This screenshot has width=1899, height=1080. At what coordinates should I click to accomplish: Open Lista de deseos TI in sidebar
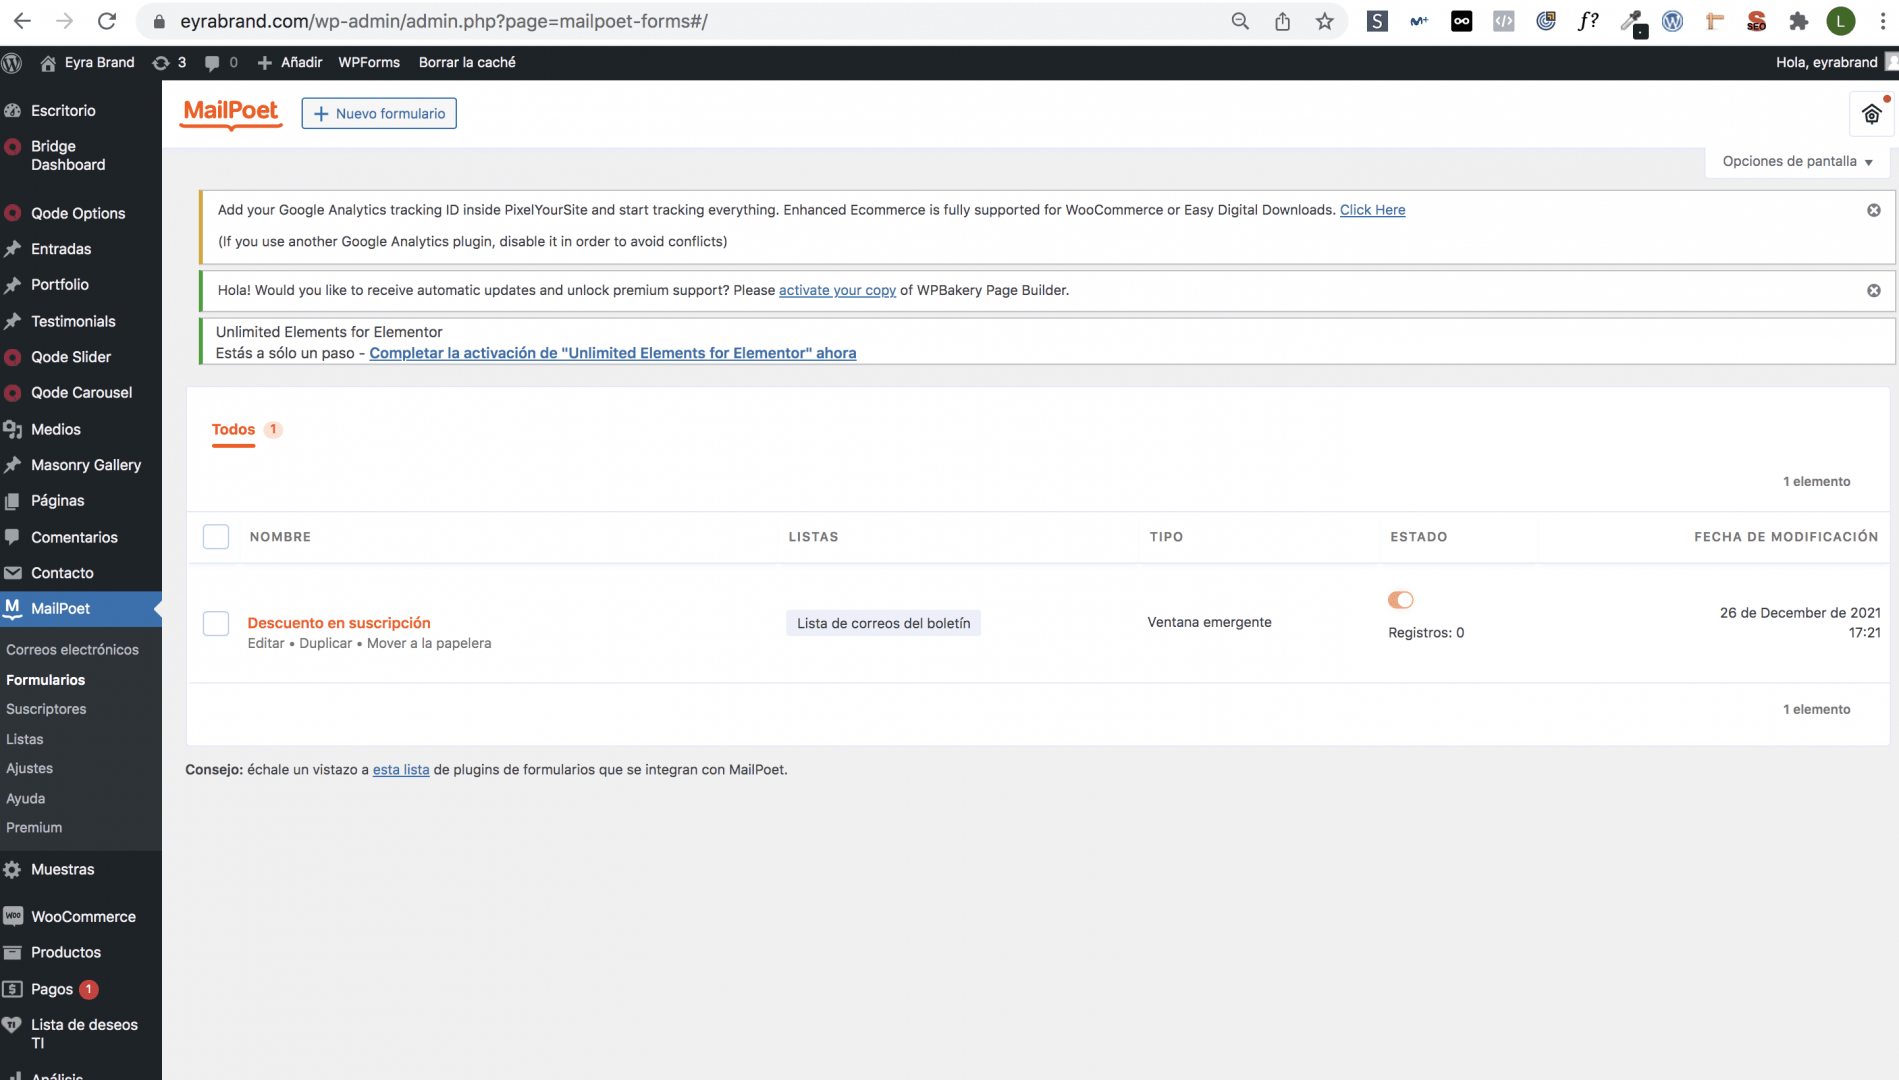84,1033
